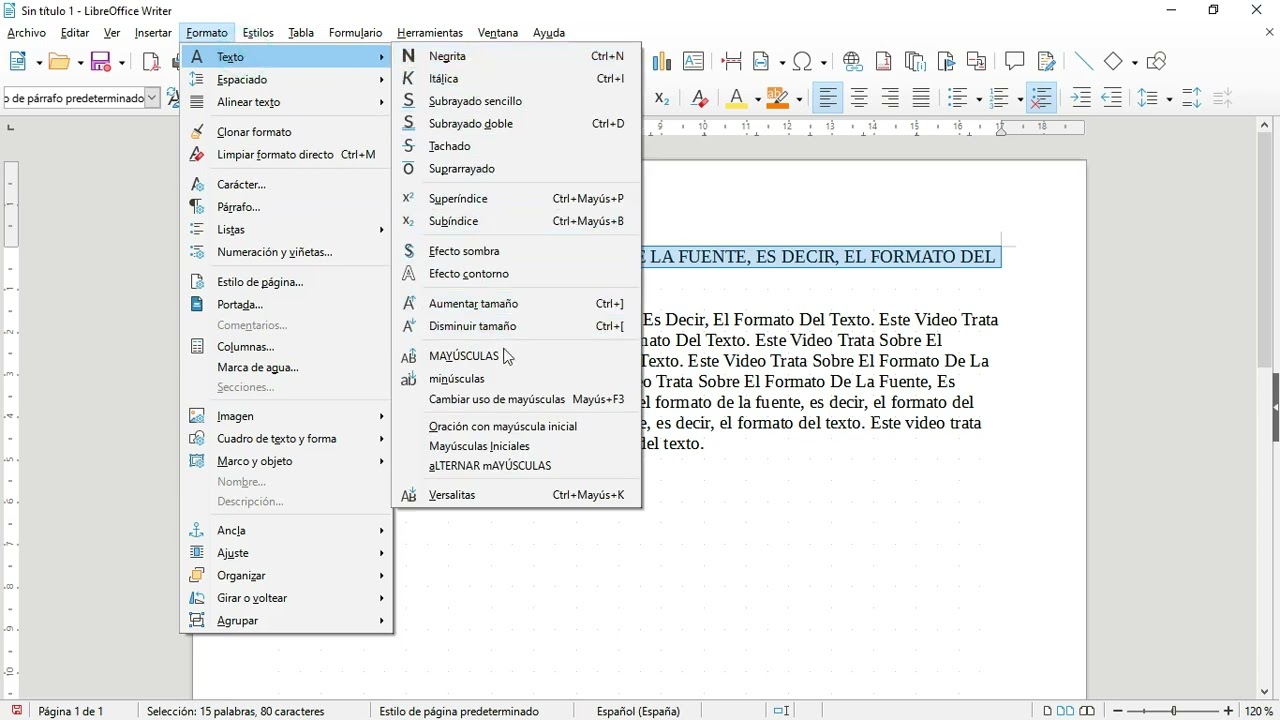The image size is (1280, 720).
Task: Toggle align left button
Action: (x=828, y=98)
